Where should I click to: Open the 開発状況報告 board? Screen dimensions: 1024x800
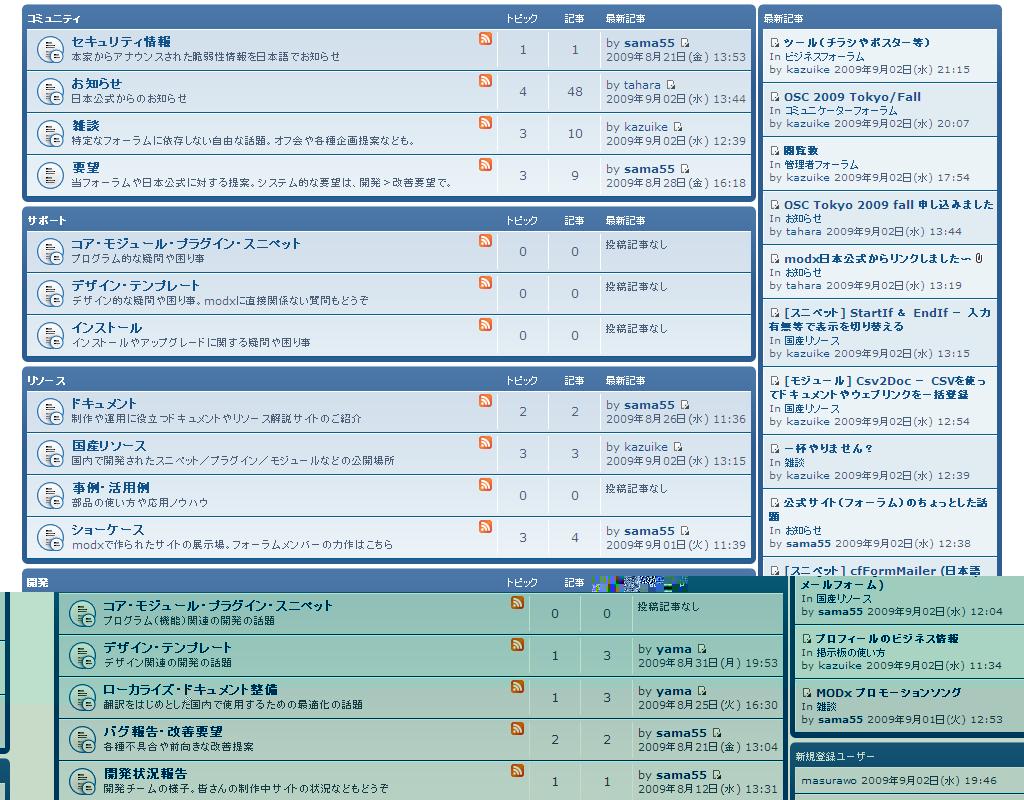(145, 774)
